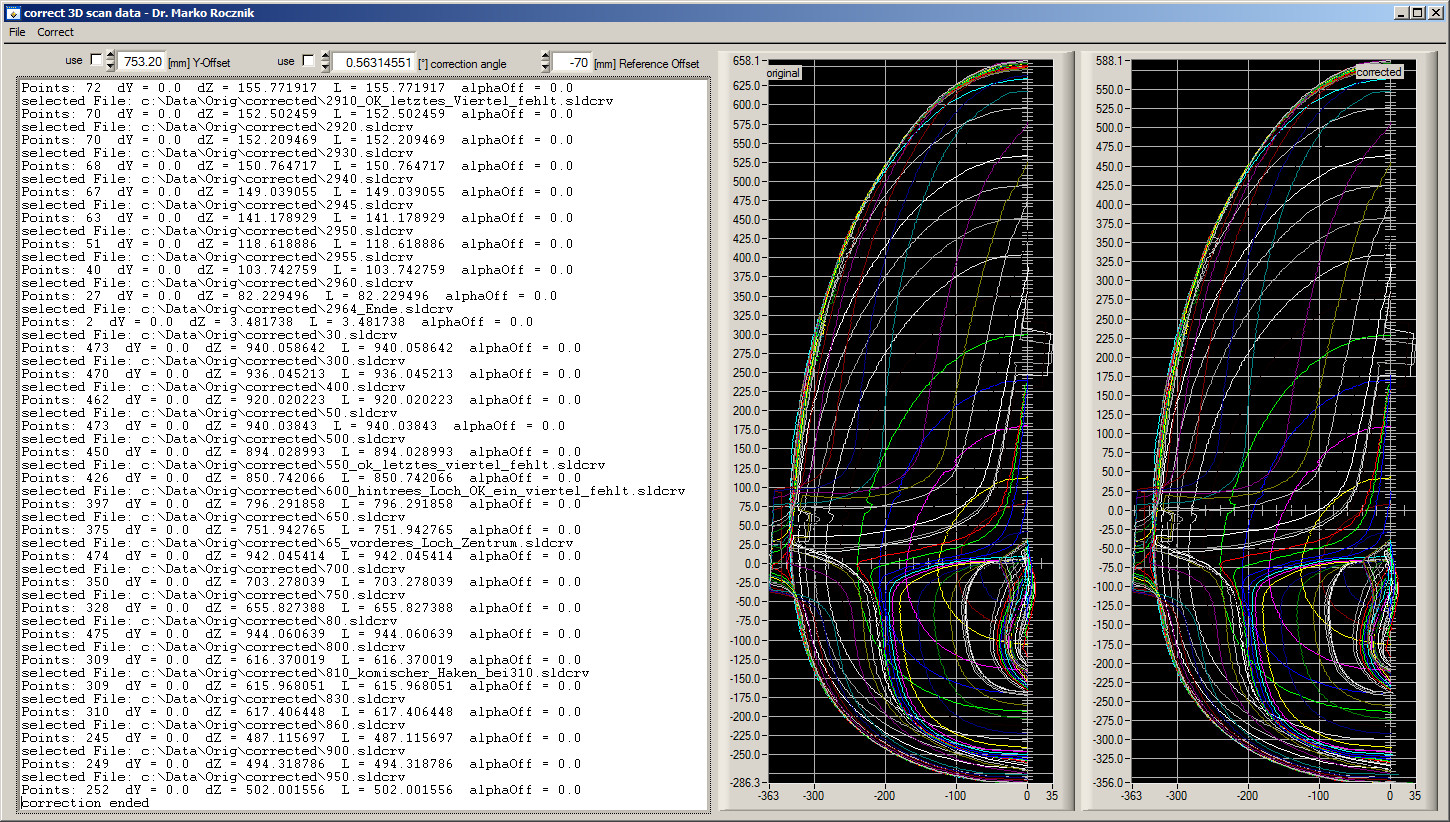Enable the 'use' checkbox for Y-Offset
Screen dimensions: 1450x822
point(96,61)
